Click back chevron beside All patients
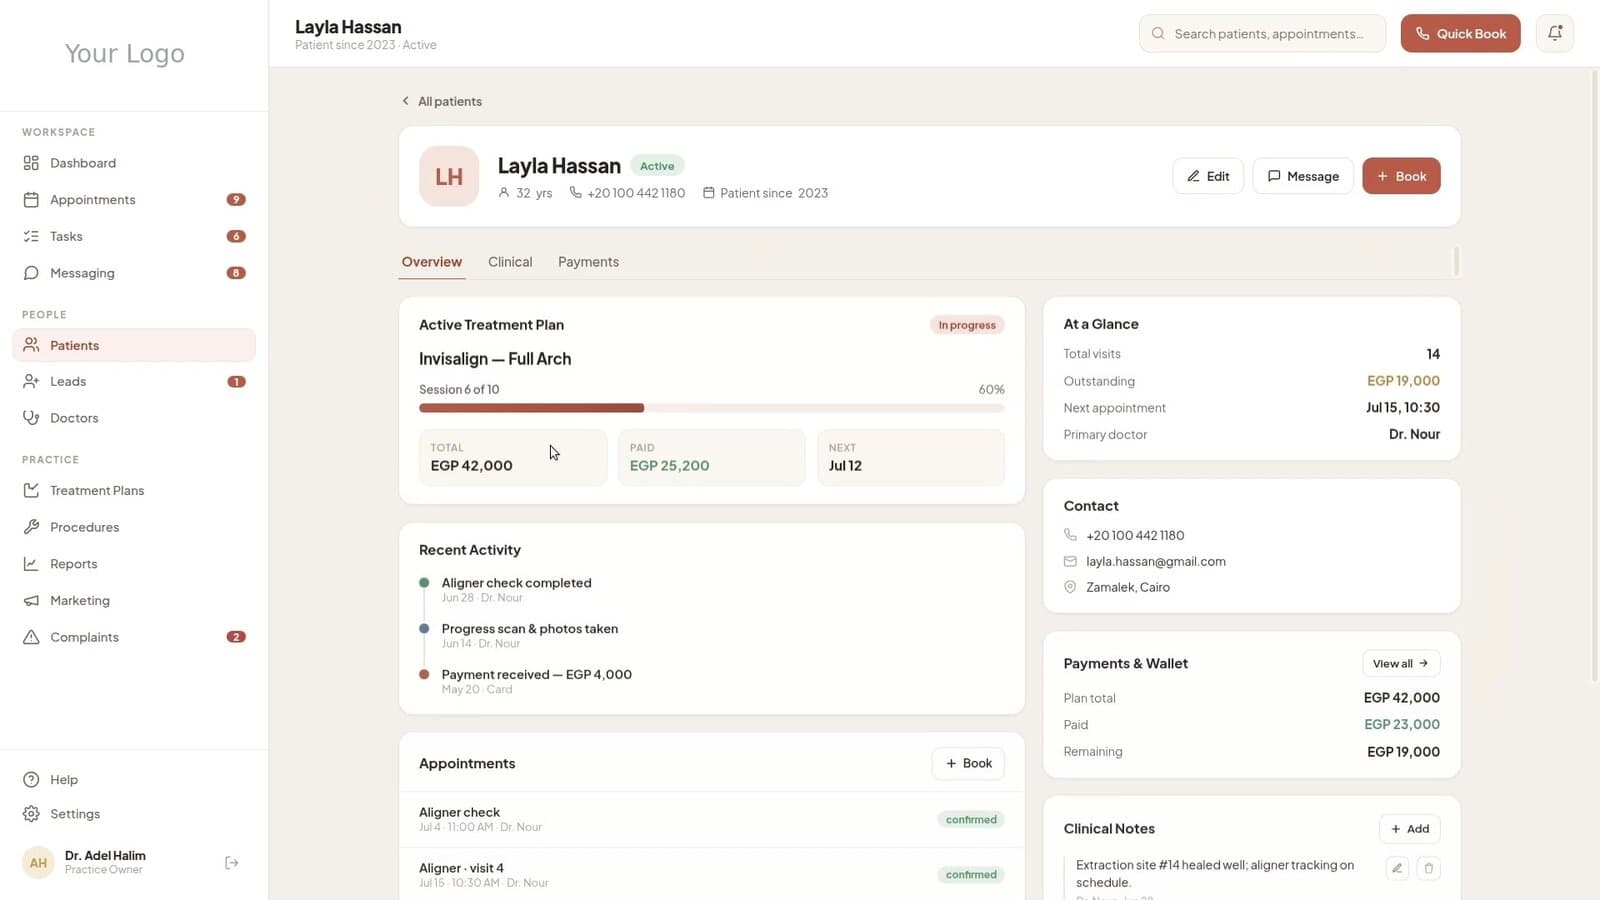The image size is (1600, 900). tap(405, 101)
